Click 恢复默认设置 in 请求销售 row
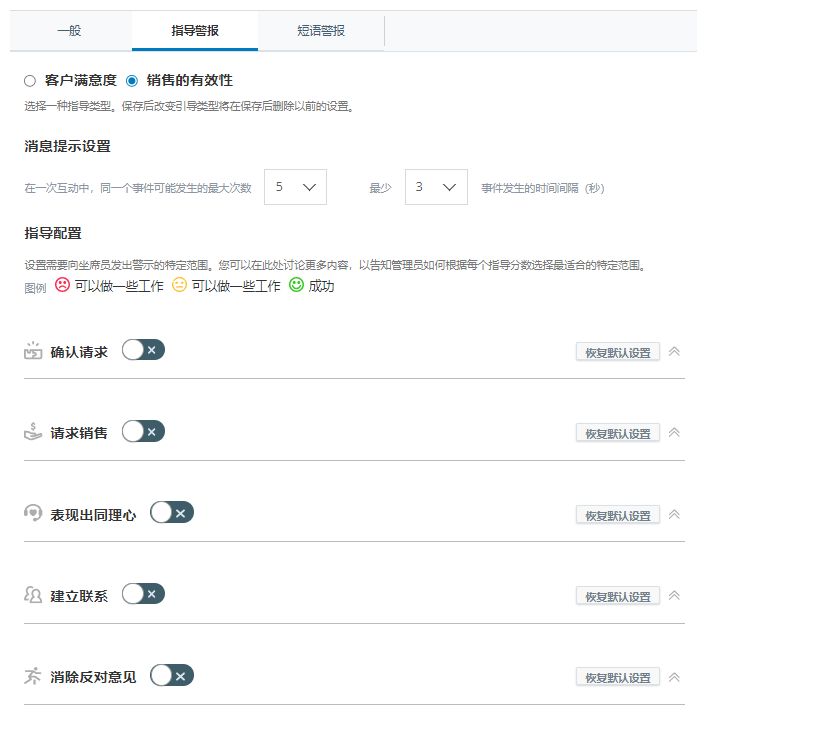Viewport: 815px width, 737px height. (x=618, y=433)
